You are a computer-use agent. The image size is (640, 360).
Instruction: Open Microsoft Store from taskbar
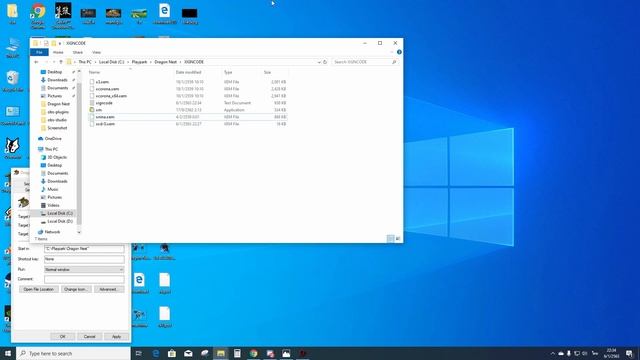pyautogui.click(x=172, y=353)
